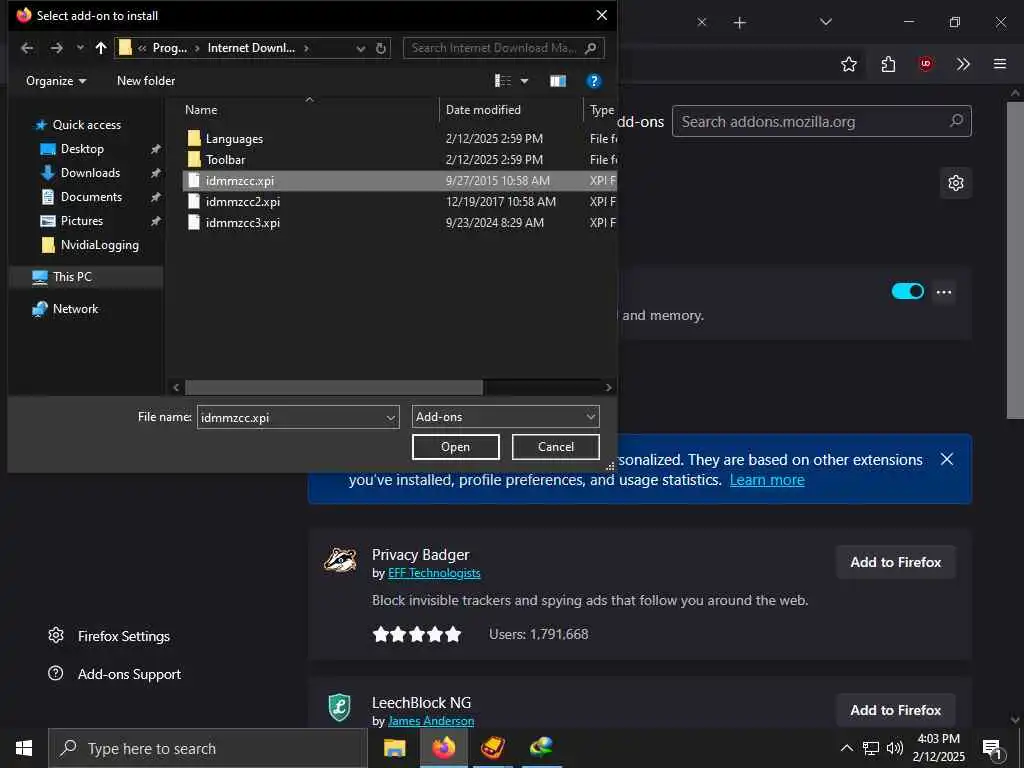Open James Anderson author link

pos(430,721)
